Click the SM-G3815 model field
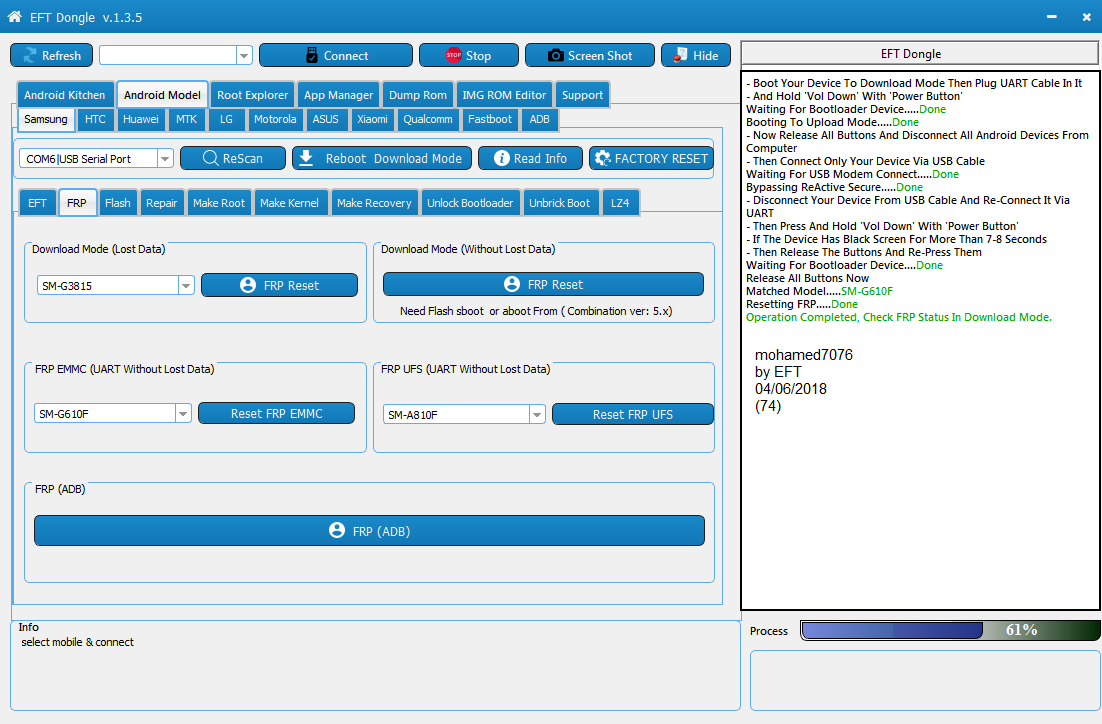The image size is (1102, 724). (x=115, y=285)
